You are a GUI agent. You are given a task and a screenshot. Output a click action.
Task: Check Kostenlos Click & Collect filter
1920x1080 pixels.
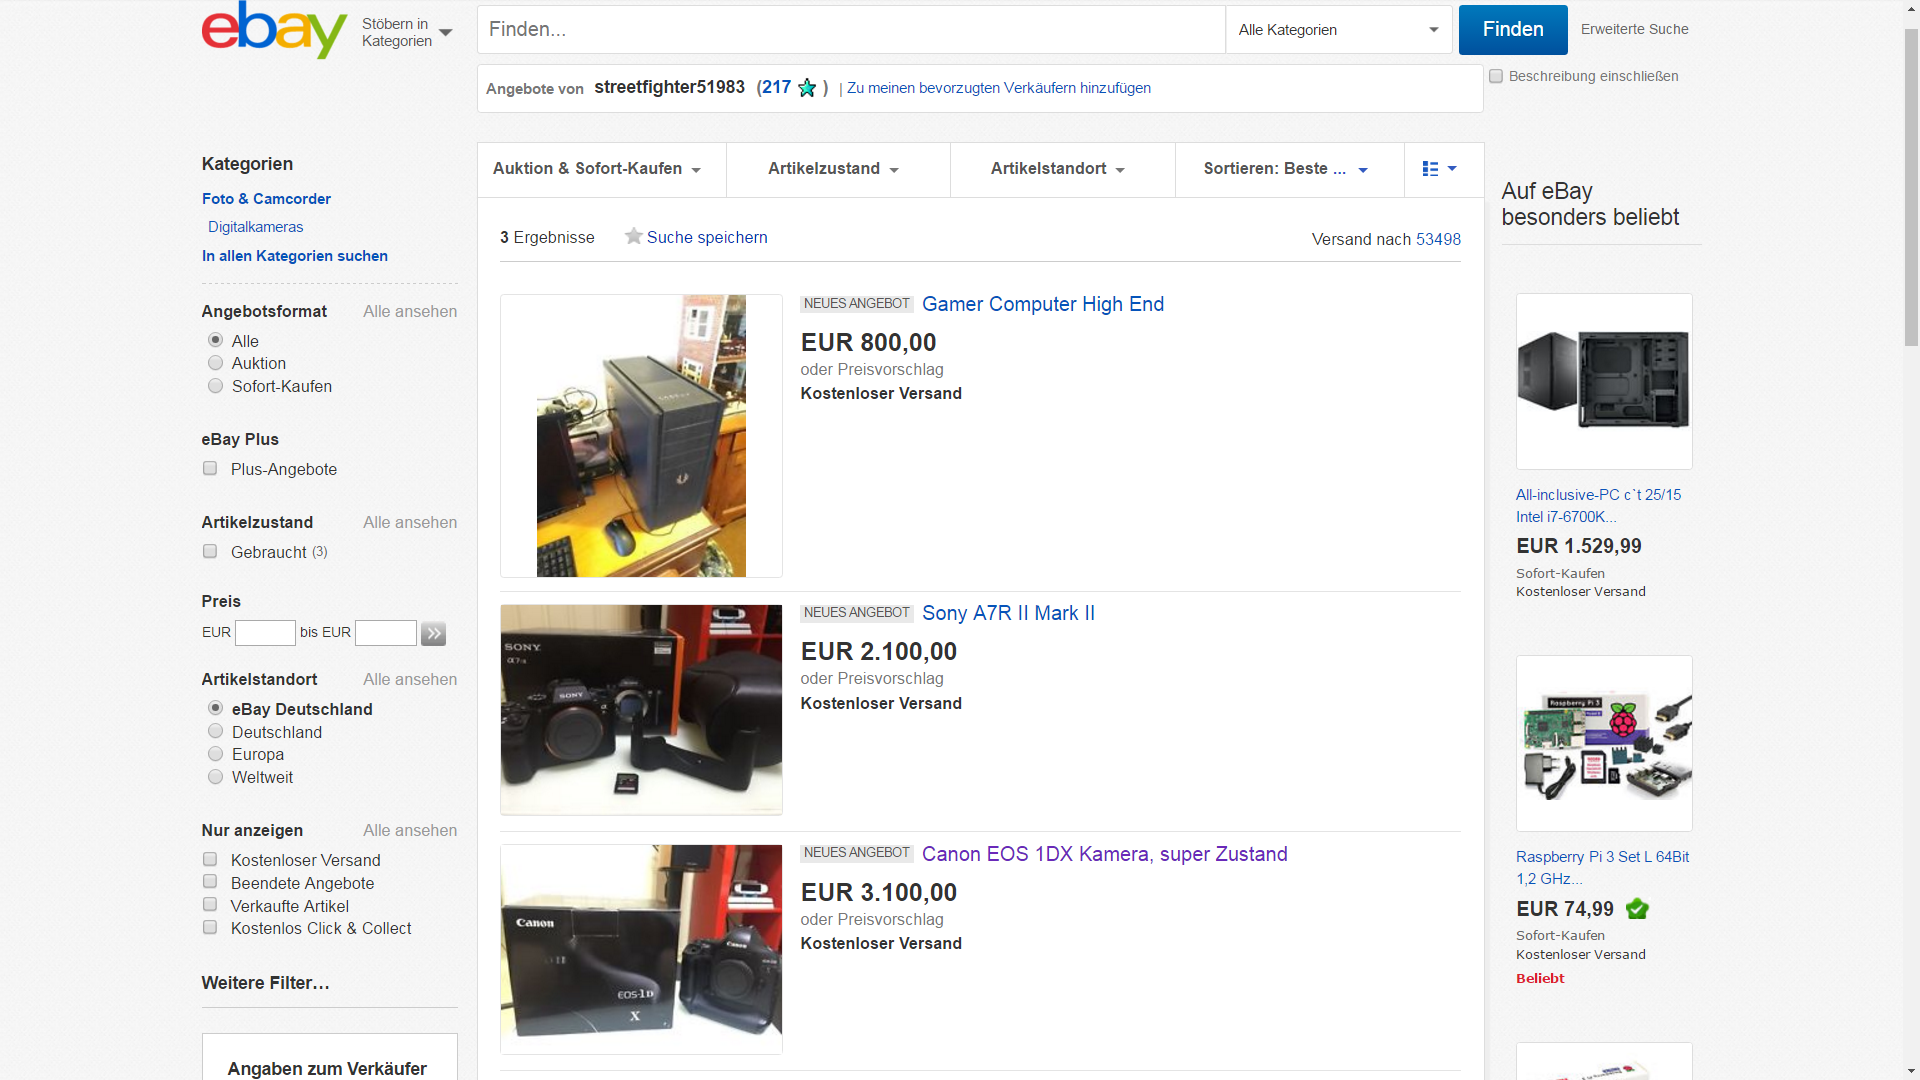point(210,928)
